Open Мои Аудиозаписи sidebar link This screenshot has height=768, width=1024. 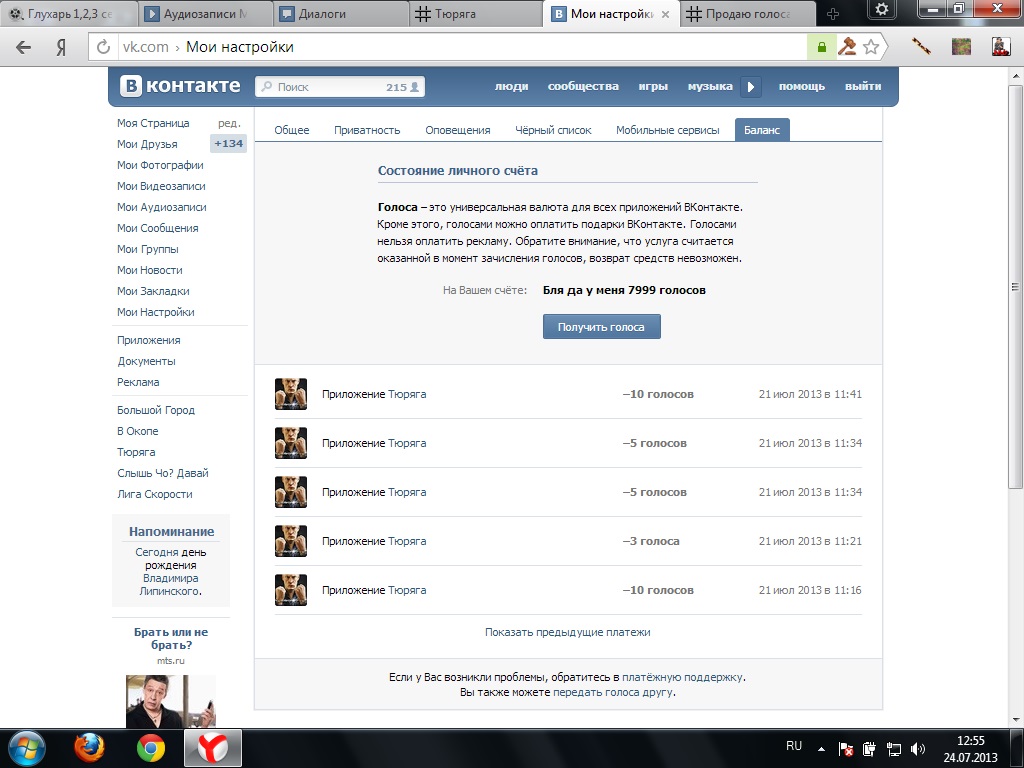(x=161, y=207)
